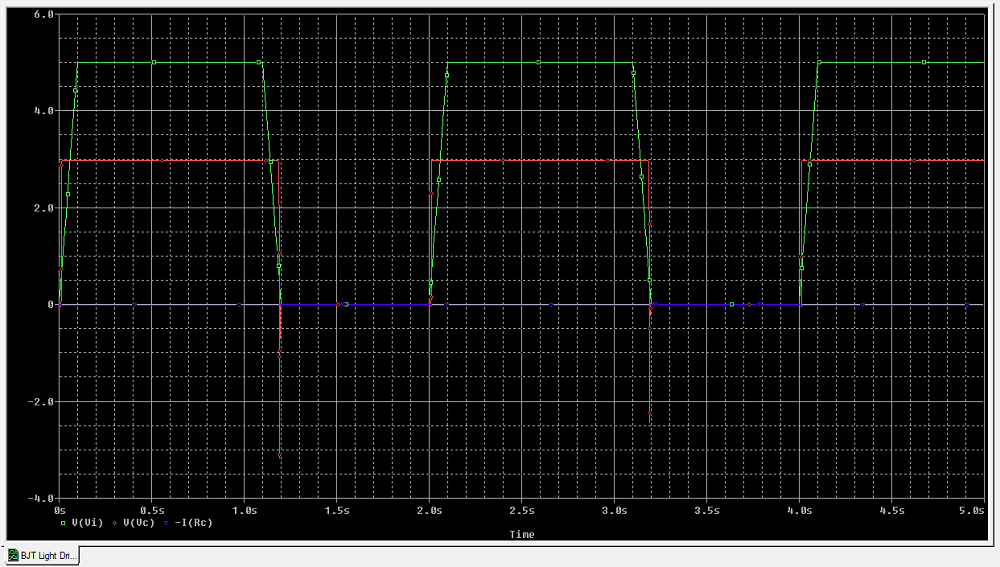Viewport: 1000px width, 567px height.
Task: Click the BJT Light Dri... tab icon
Action: [13, 556]
